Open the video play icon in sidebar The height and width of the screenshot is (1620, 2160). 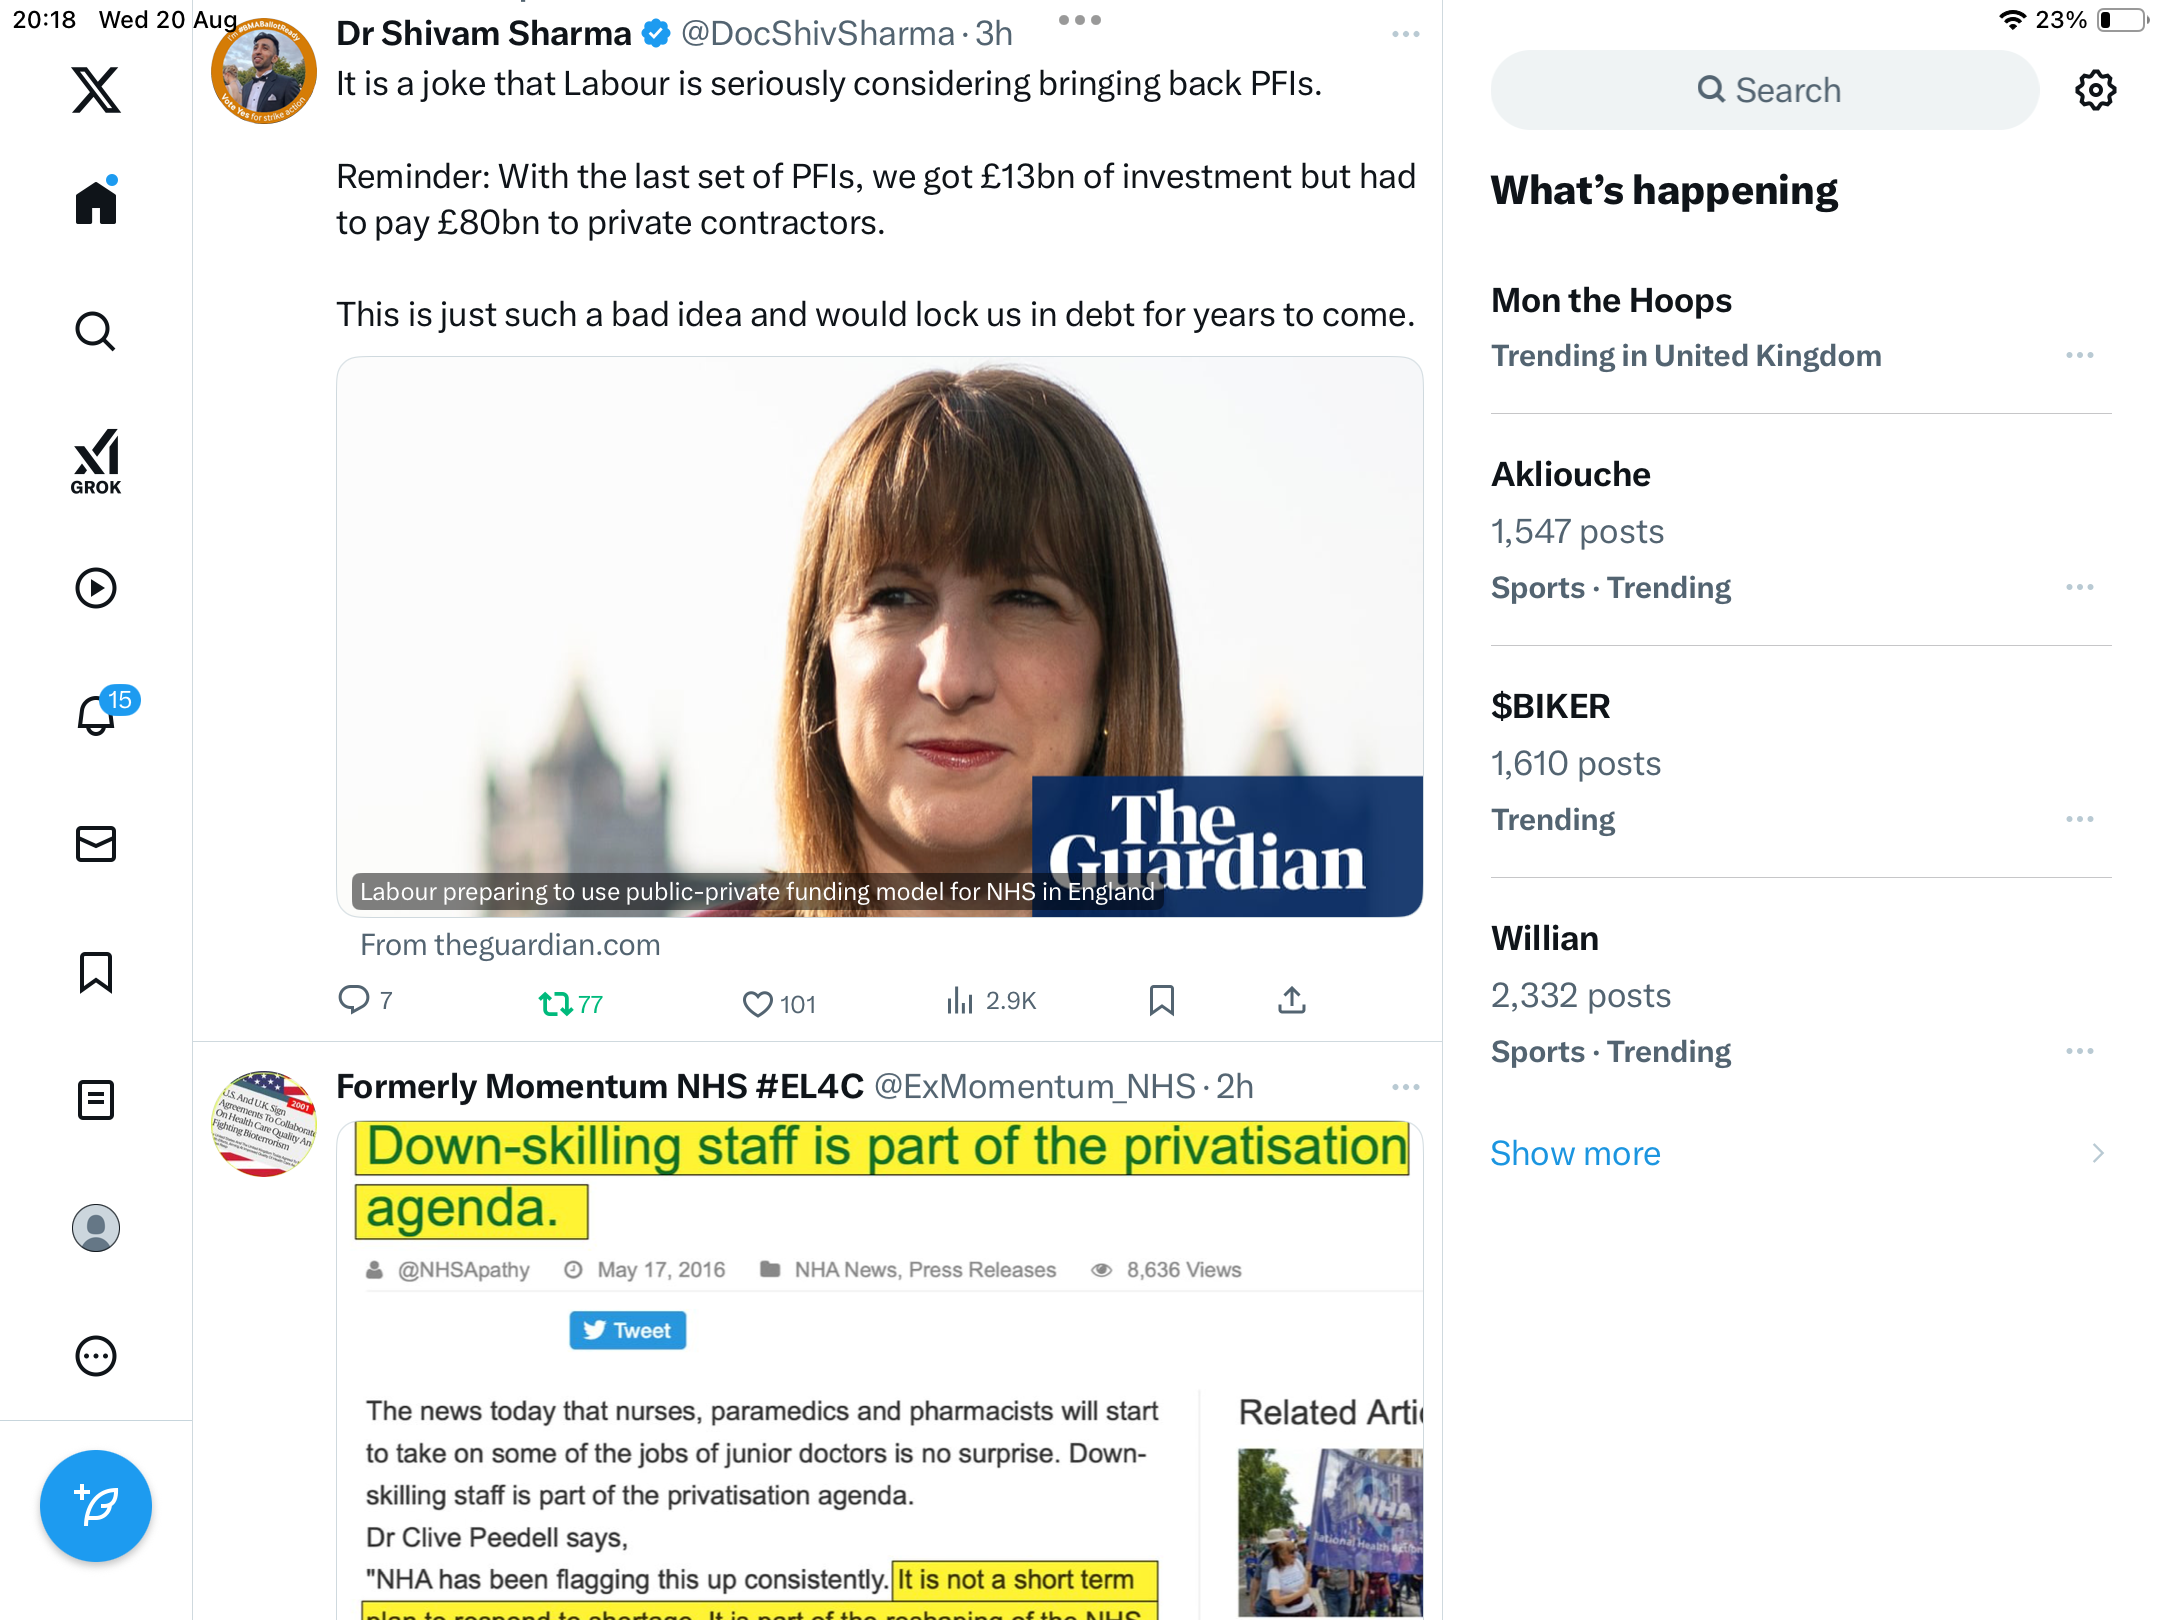(96, 588)
